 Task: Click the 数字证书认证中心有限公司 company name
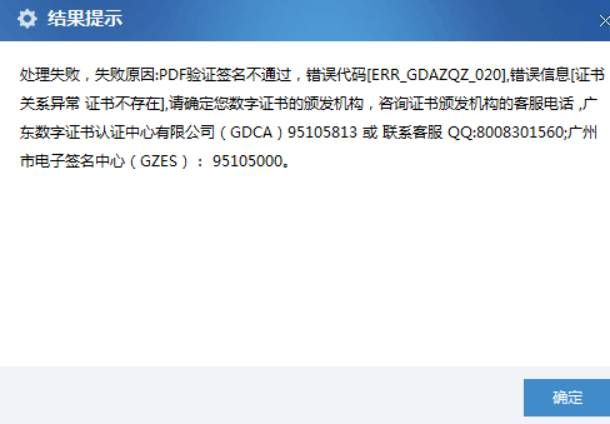click(124, 132)
